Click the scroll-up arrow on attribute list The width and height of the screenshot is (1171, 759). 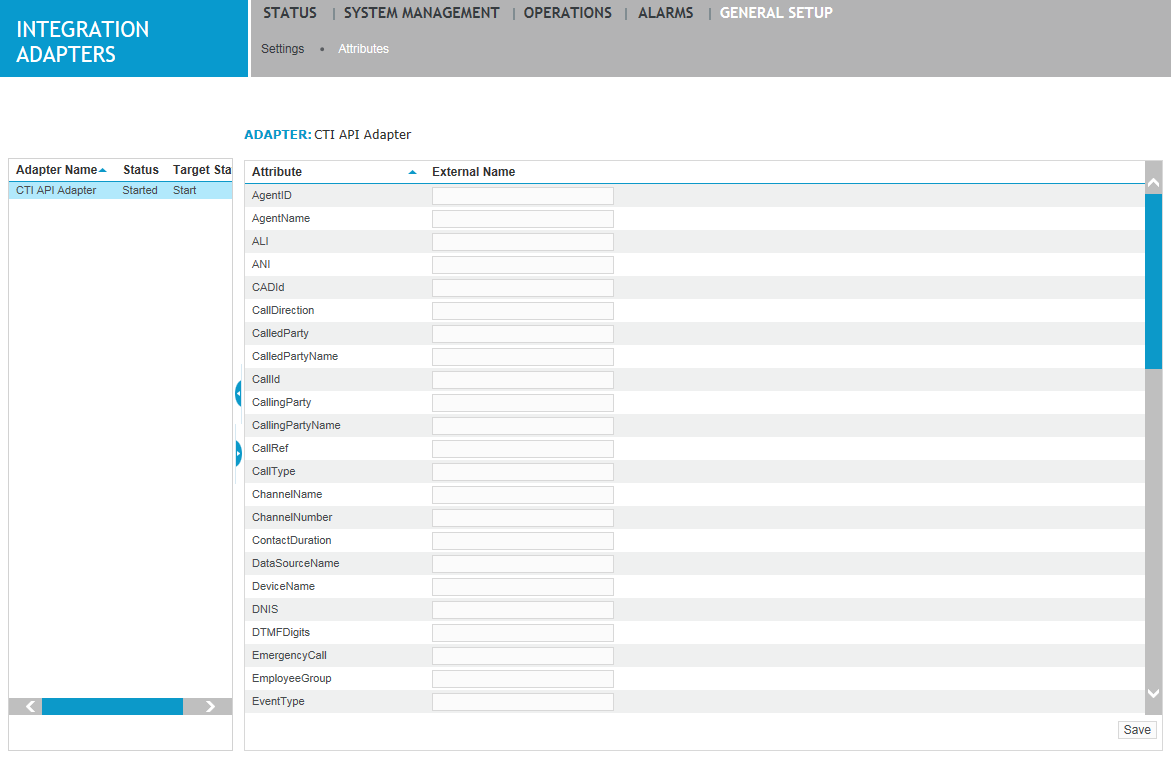pos(1154,181)
